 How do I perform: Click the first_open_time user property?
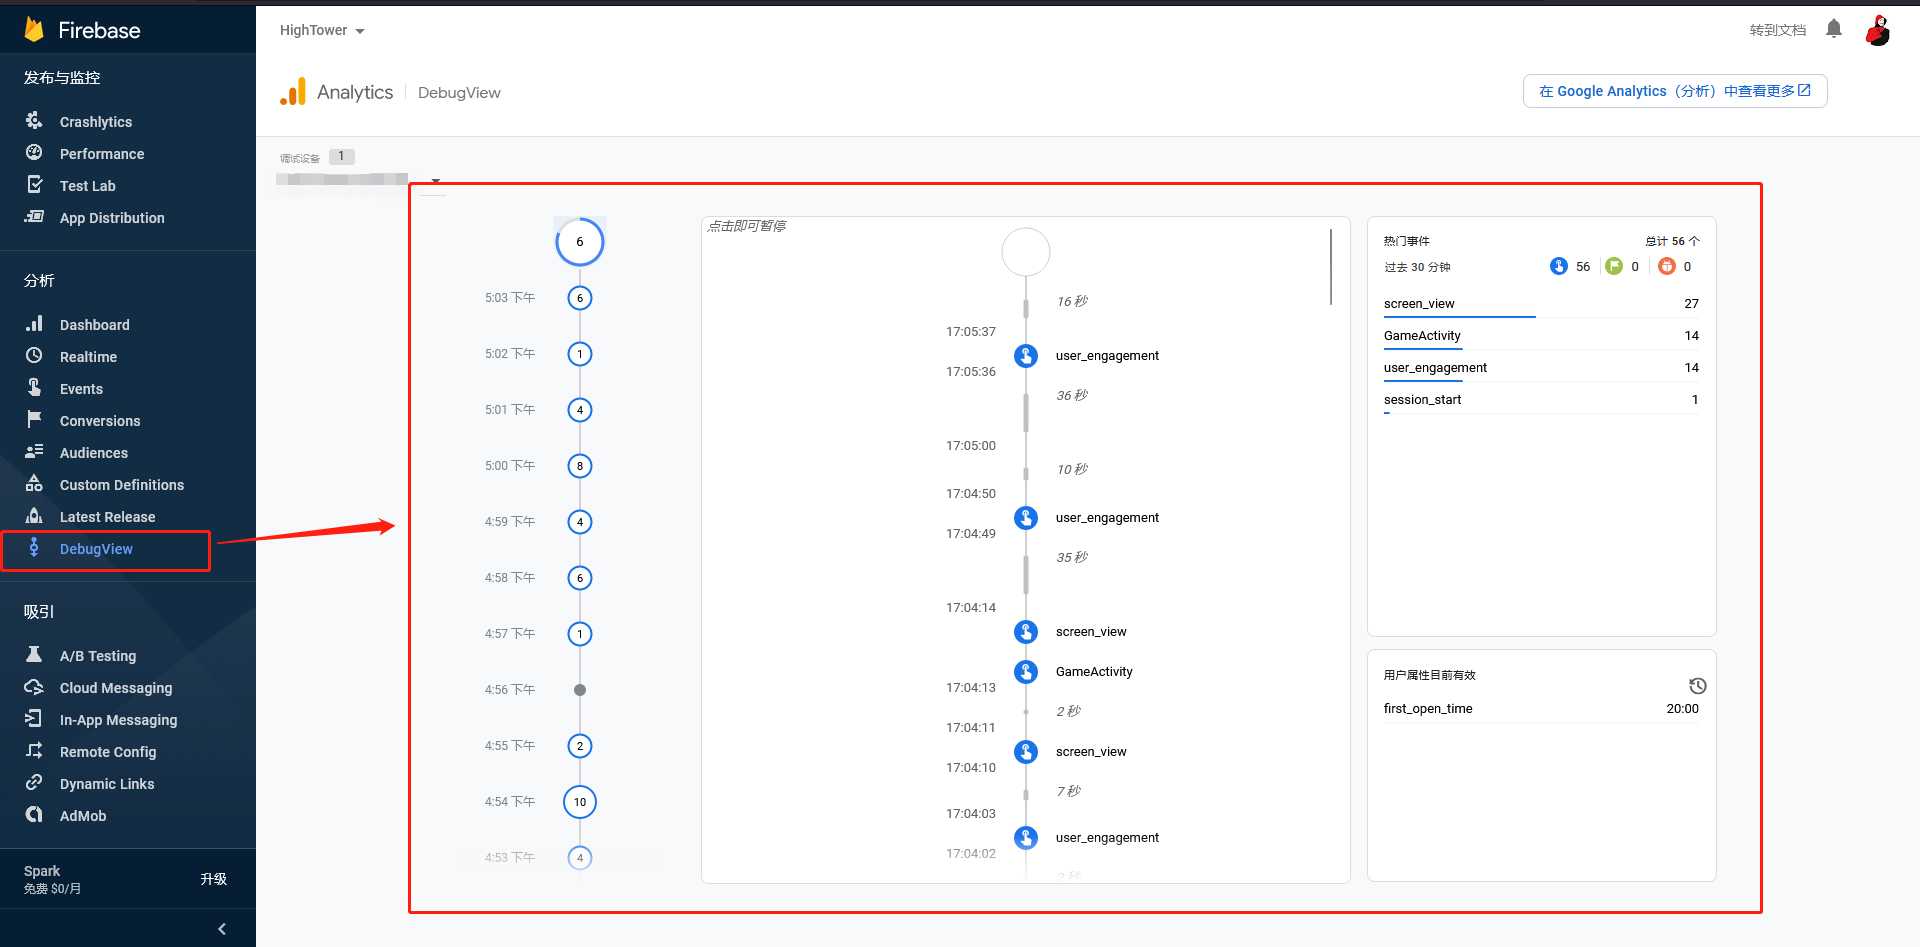pos(1541,709)
